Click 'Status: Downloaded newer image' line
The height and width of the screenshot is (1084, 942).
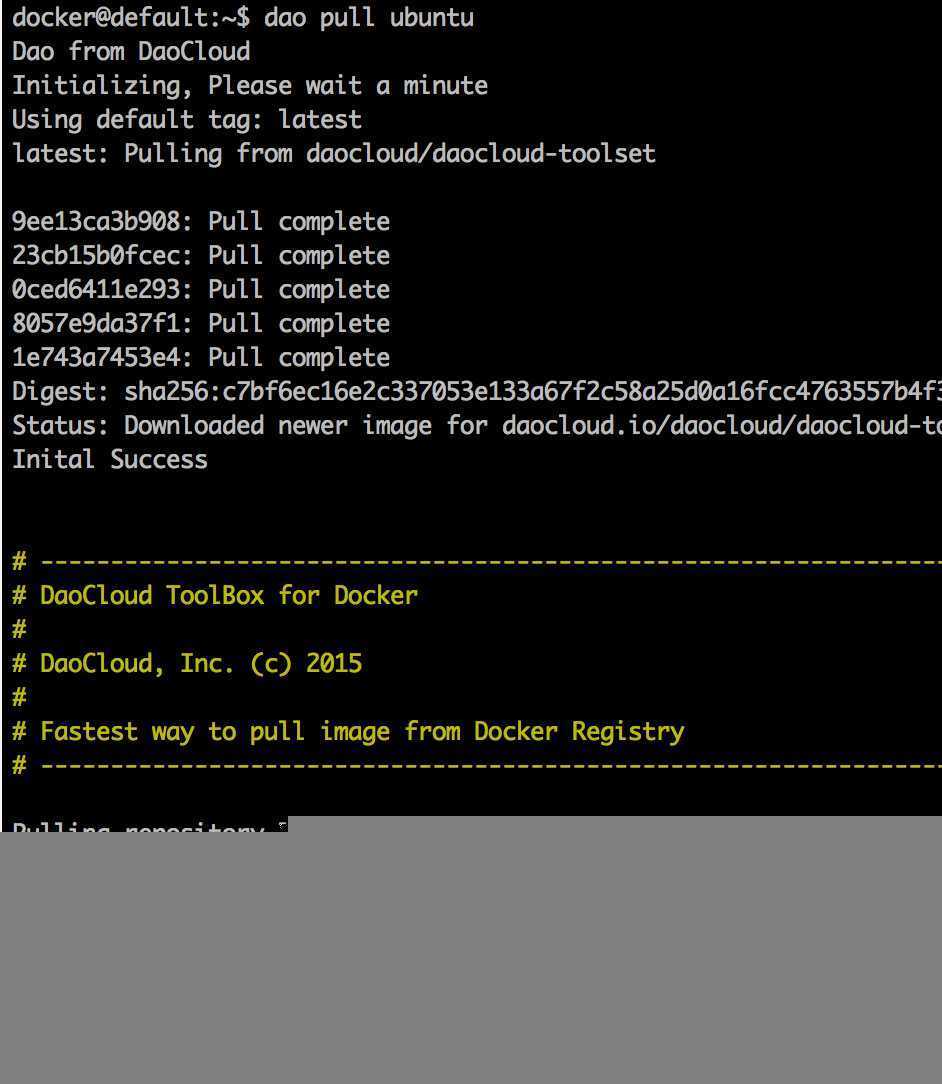[x=477, y=426]
